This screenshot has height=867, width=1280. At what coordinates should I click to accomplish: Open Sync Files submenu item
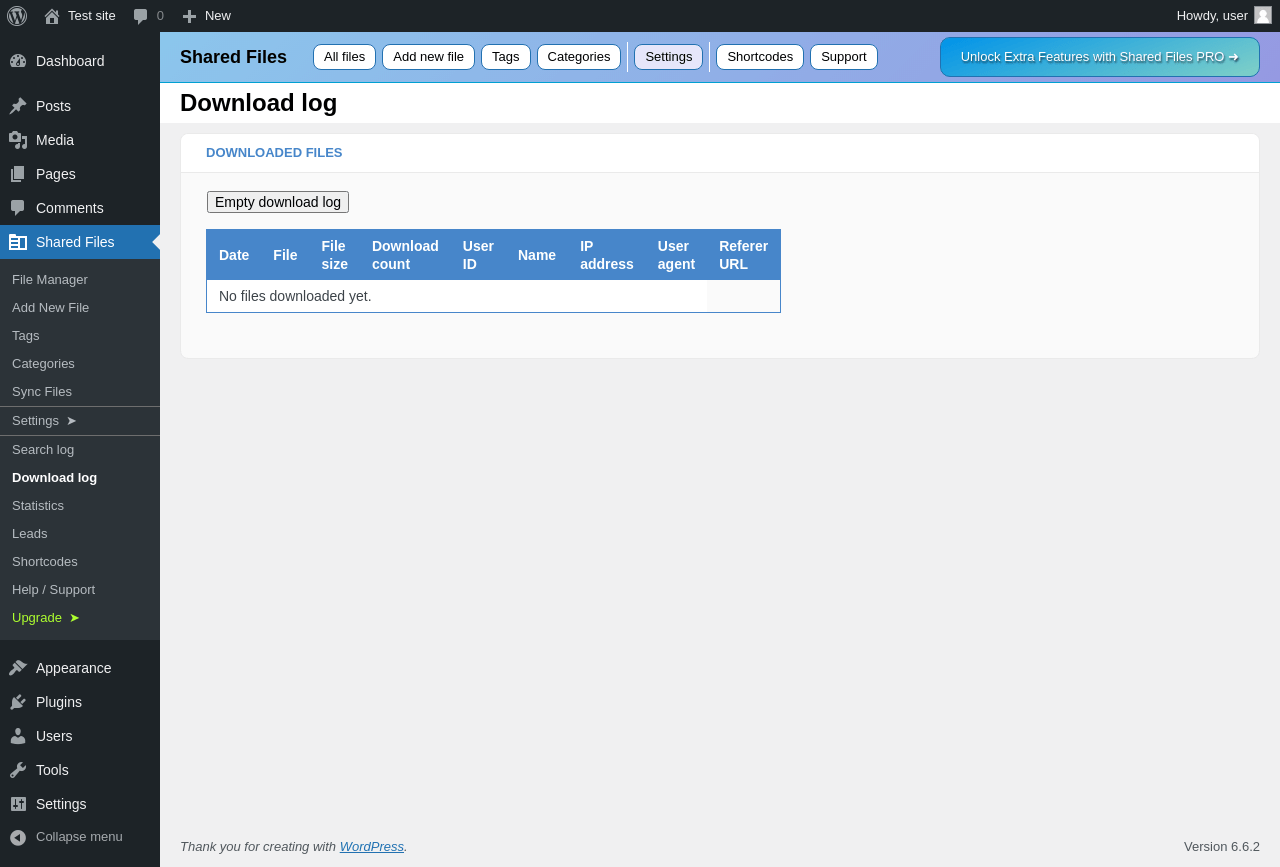[x=80, y=392]
